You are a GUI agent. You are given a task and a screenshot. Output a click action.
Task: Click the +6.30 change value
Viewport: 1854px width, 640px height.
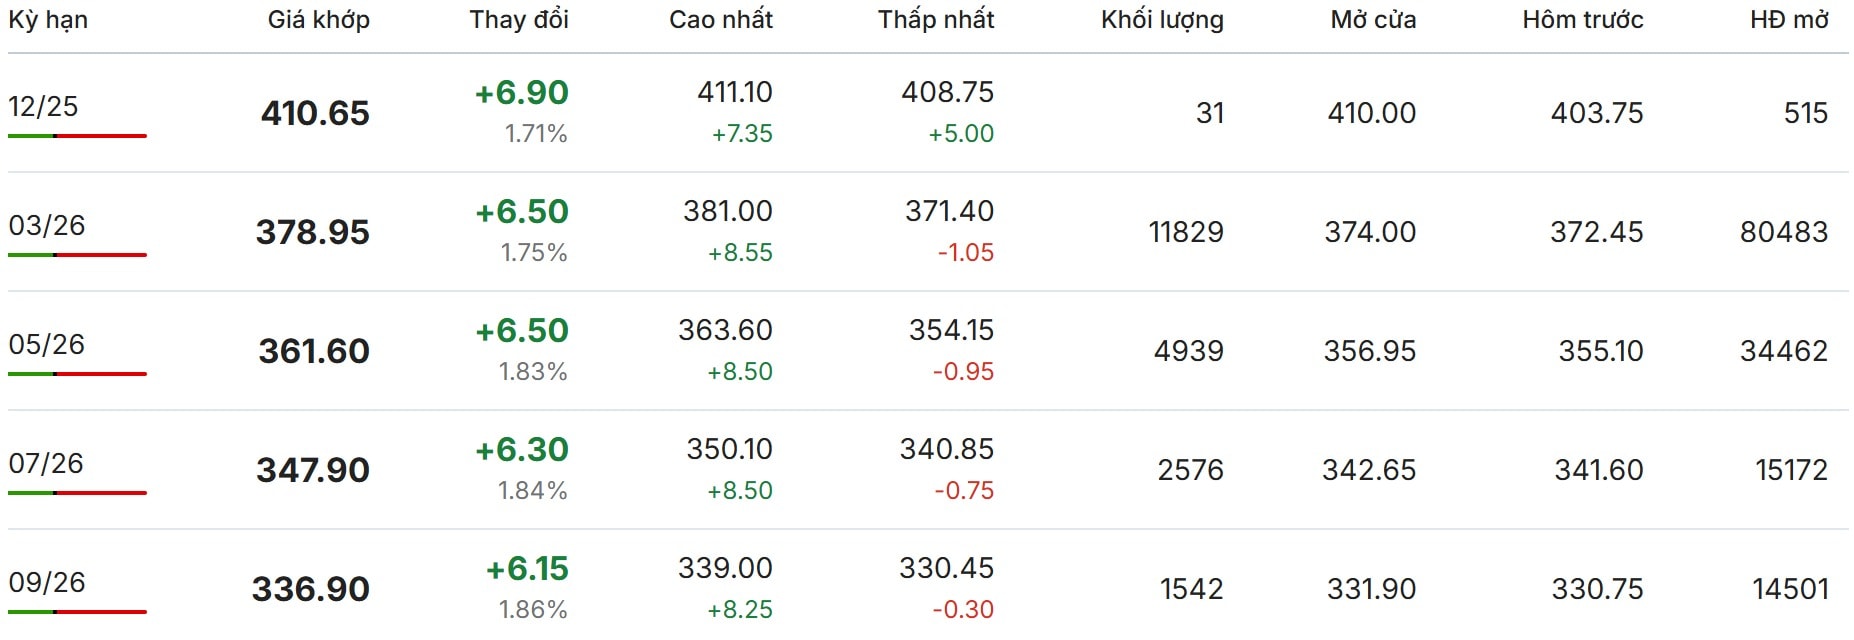pyautogui.click(x=521, y=450)
